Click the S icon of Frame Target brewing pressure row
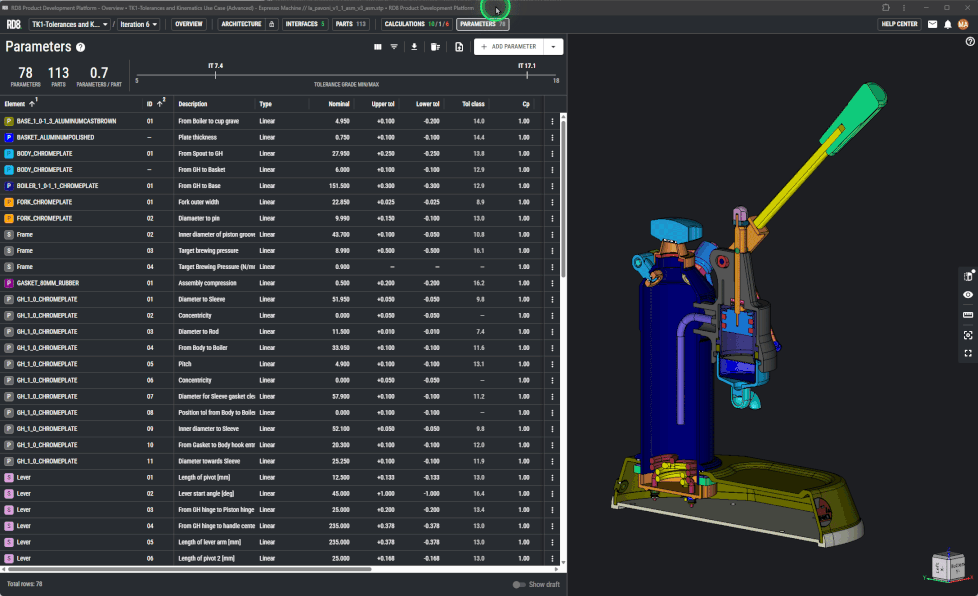The image size is (978, 596). click(x=9, y=251)
